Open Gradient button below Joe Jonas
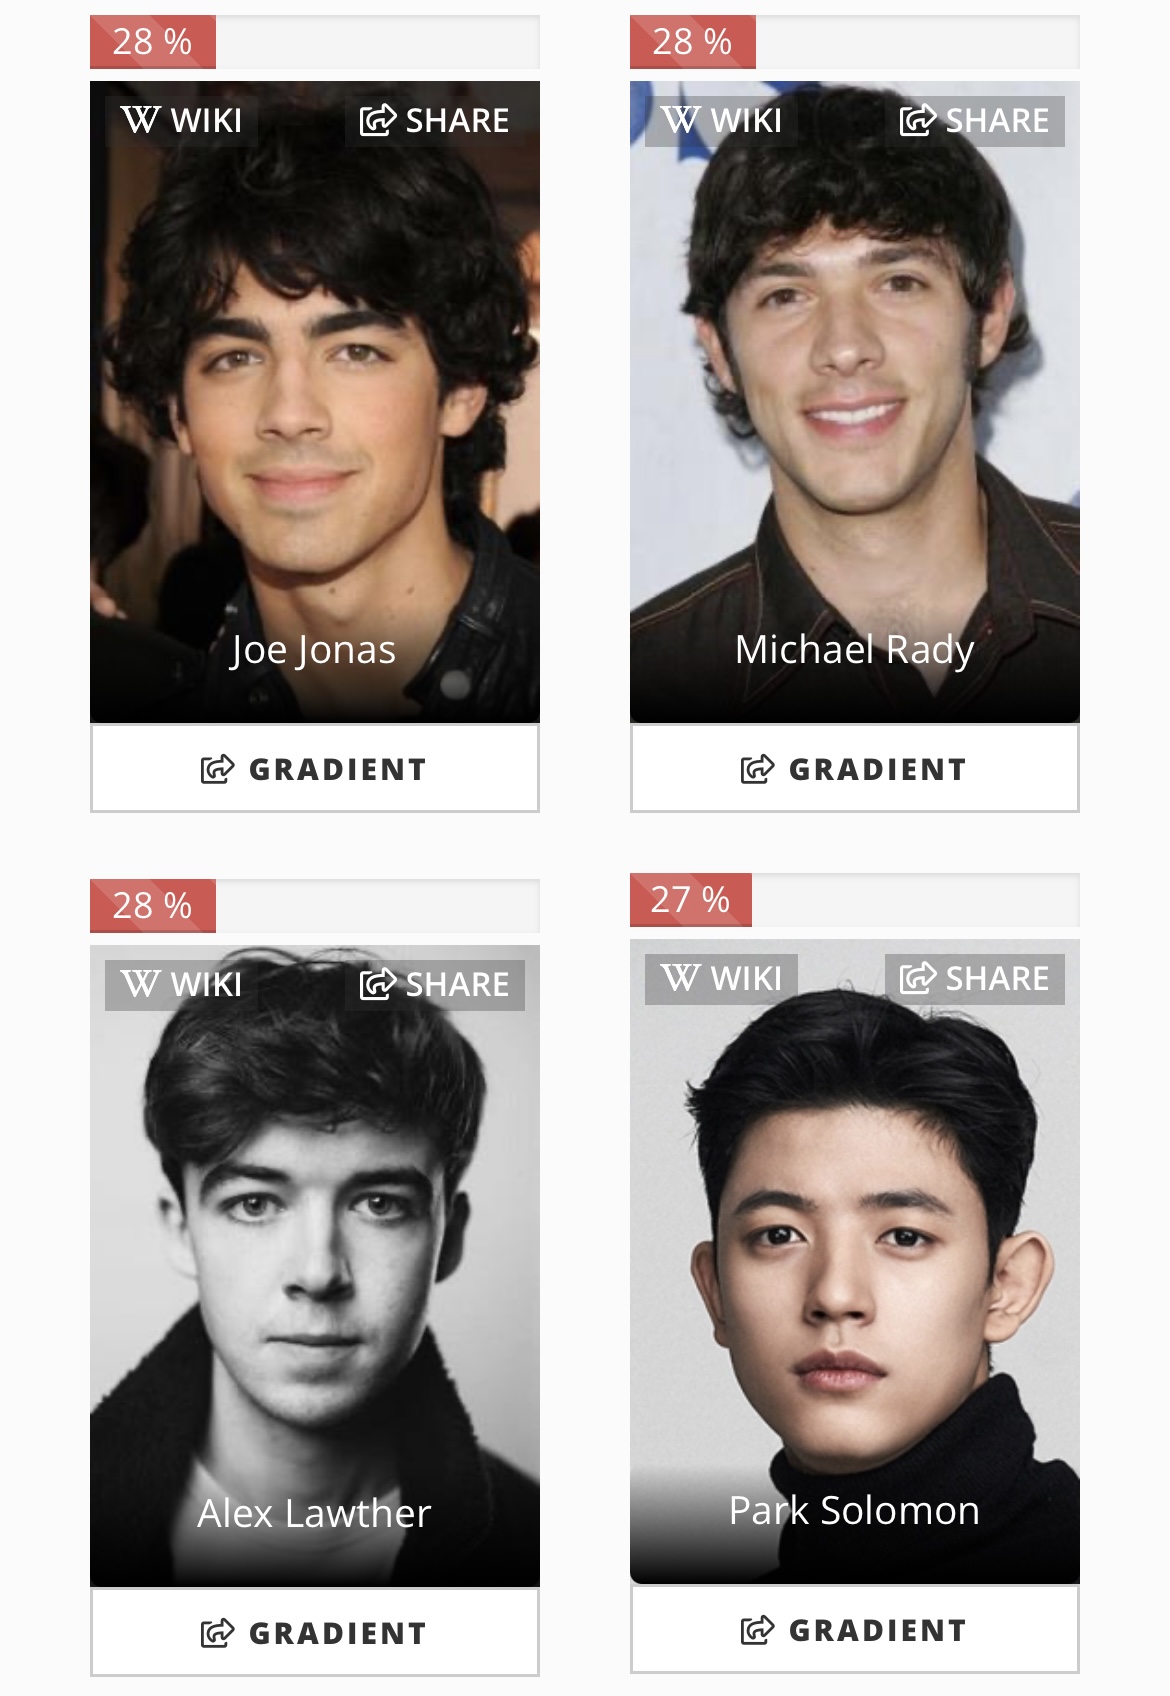This screenshot has width=1170, height=1696. 315,769
